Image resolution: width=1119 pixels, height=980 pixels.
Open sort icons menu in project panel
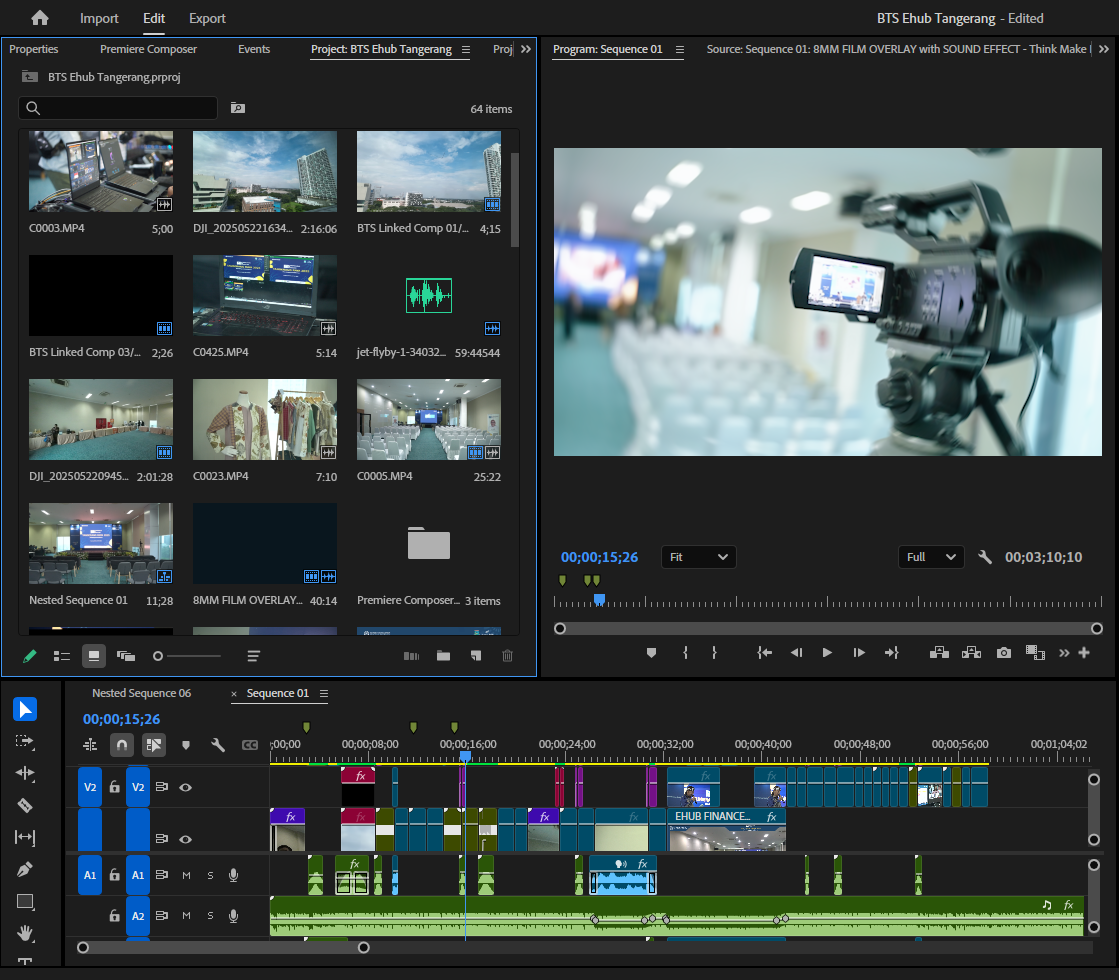click(x=253, y=656)
